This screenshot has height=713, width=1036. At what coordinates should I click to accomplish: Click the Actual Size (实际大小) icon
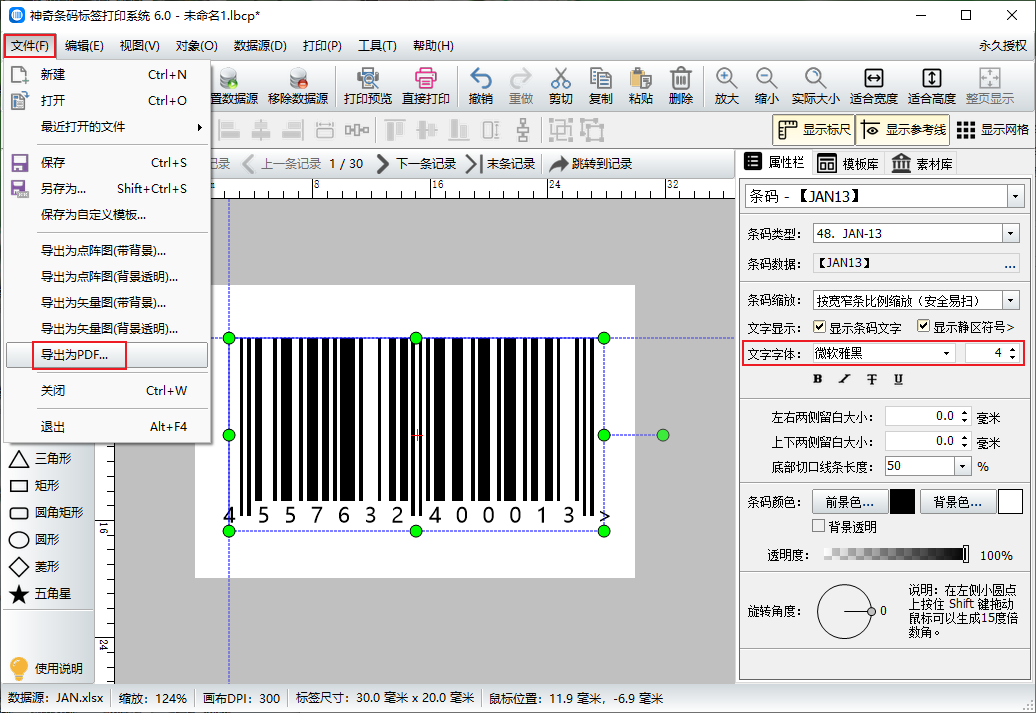pyautogui.click(x=815, y=79)
